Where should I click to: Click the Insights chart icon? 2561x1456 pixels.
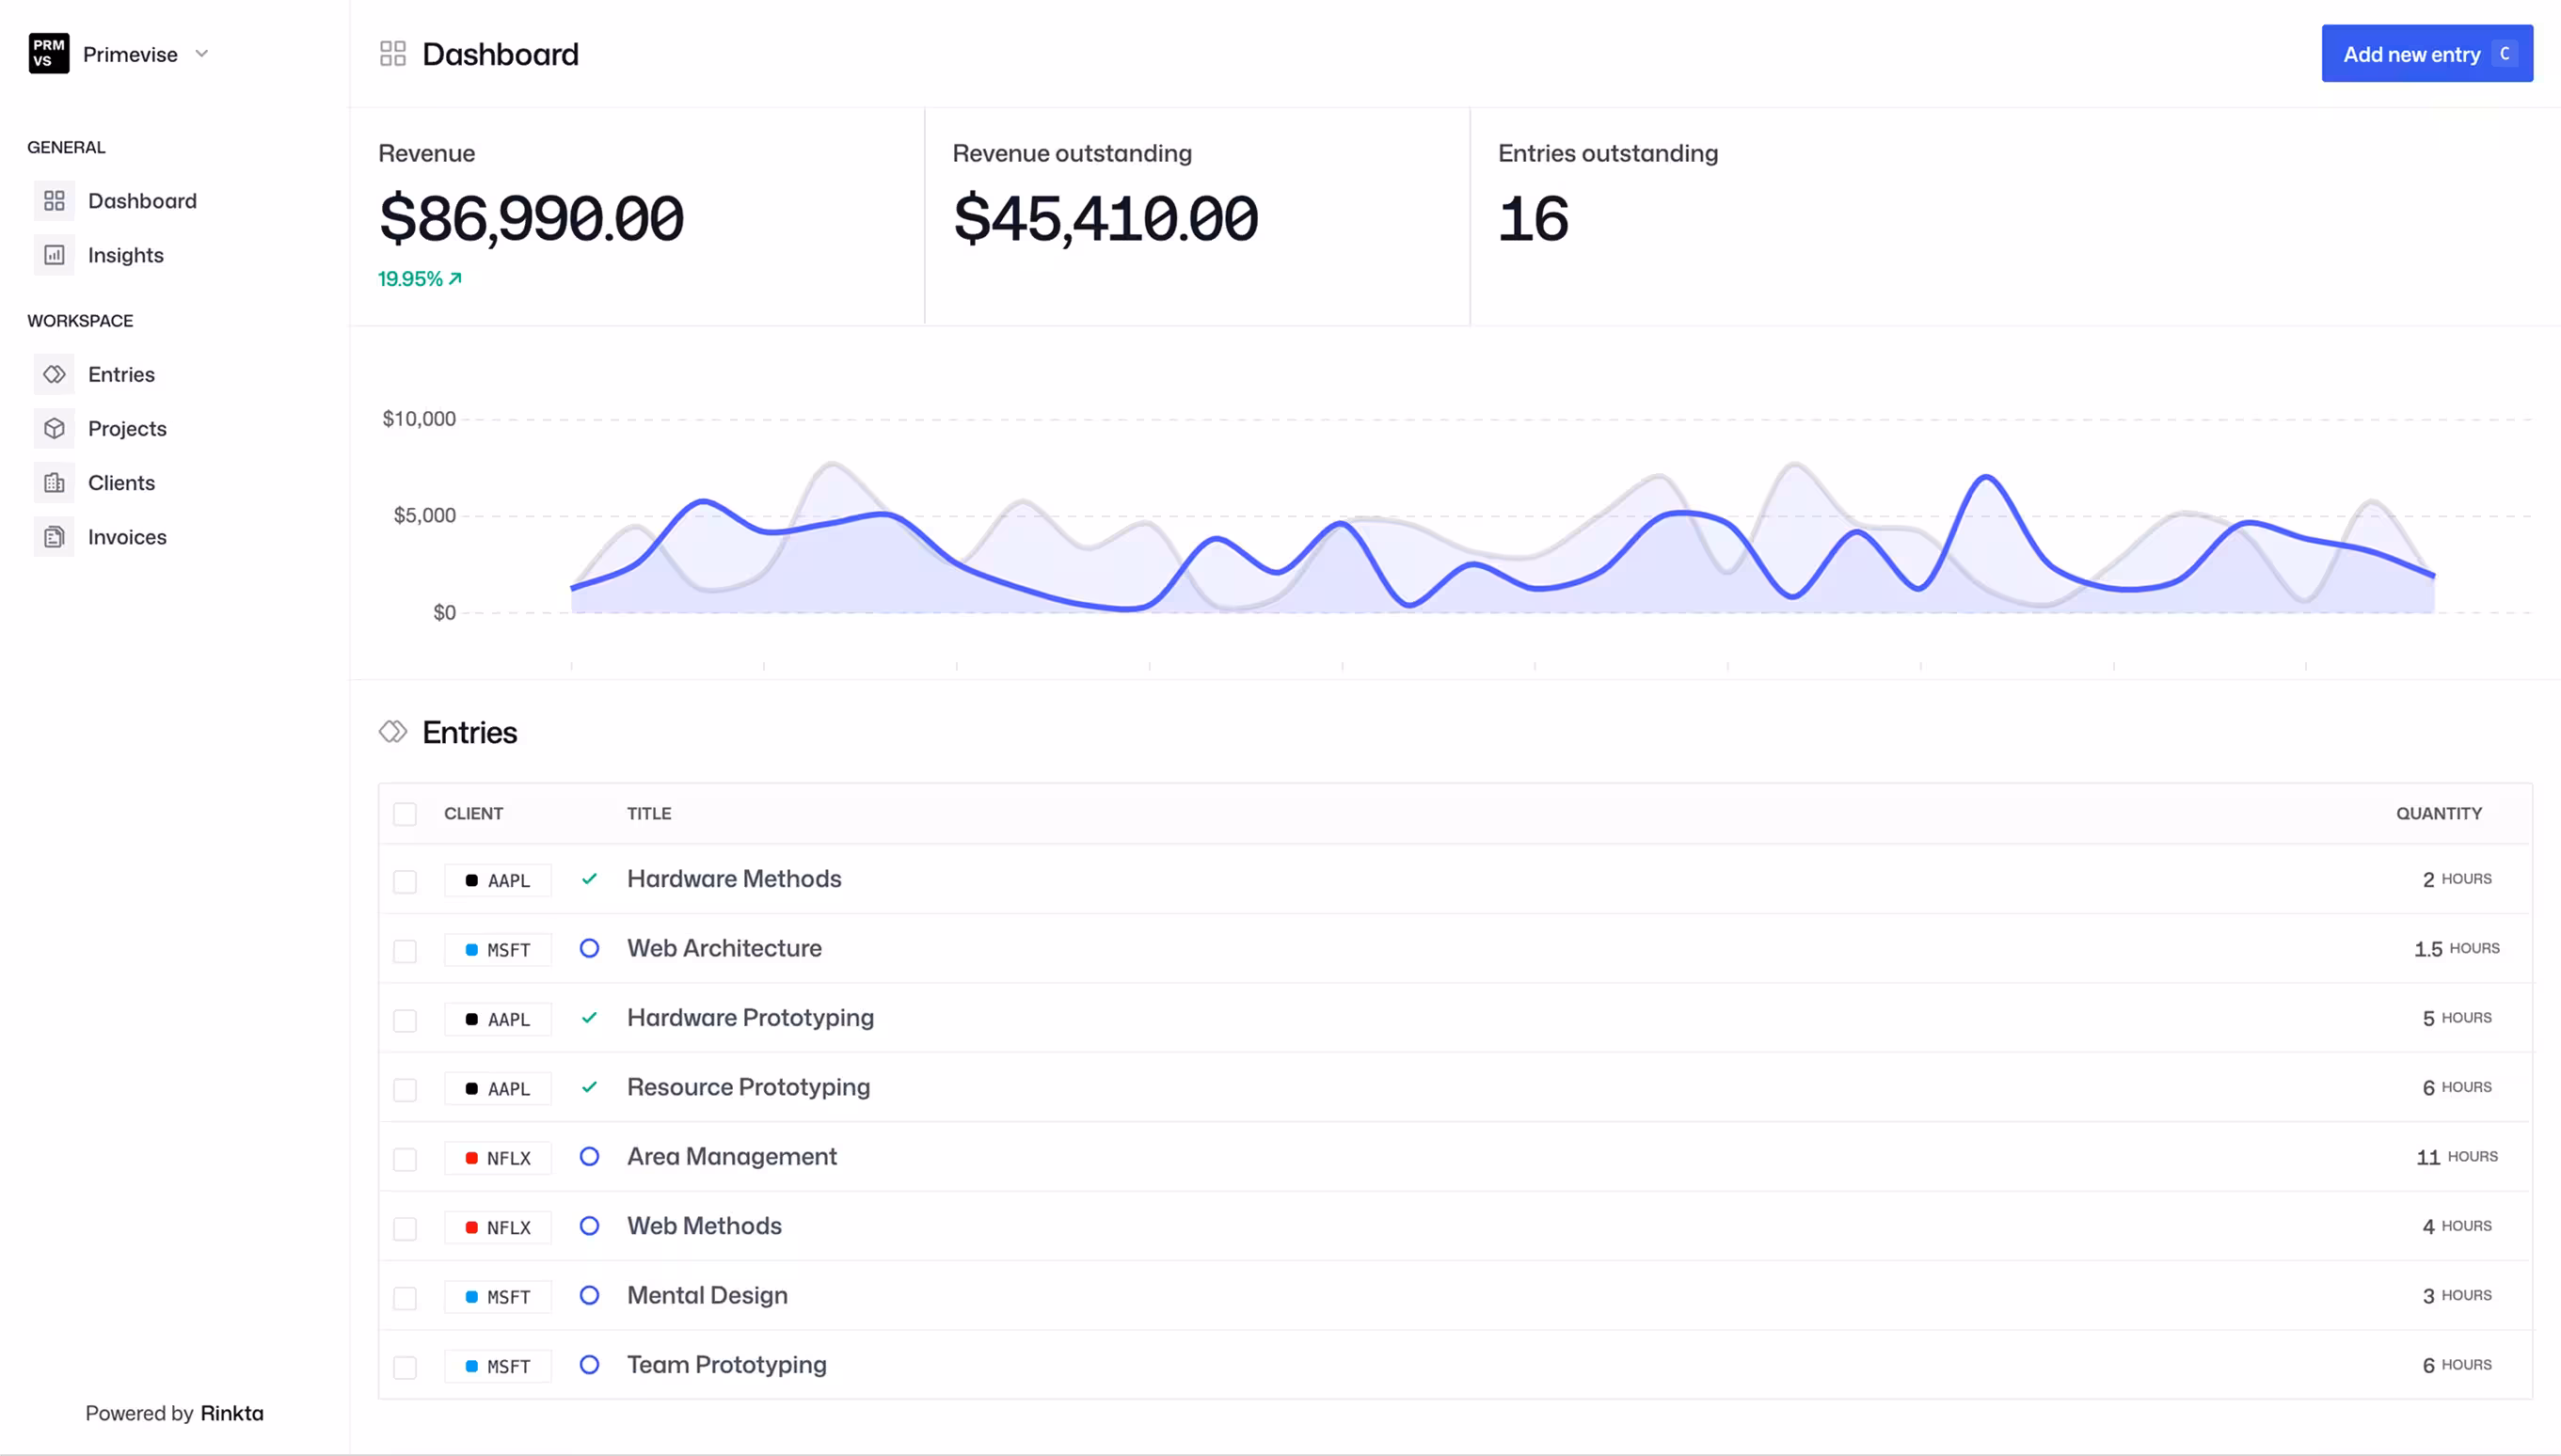(x=54, y=255)
